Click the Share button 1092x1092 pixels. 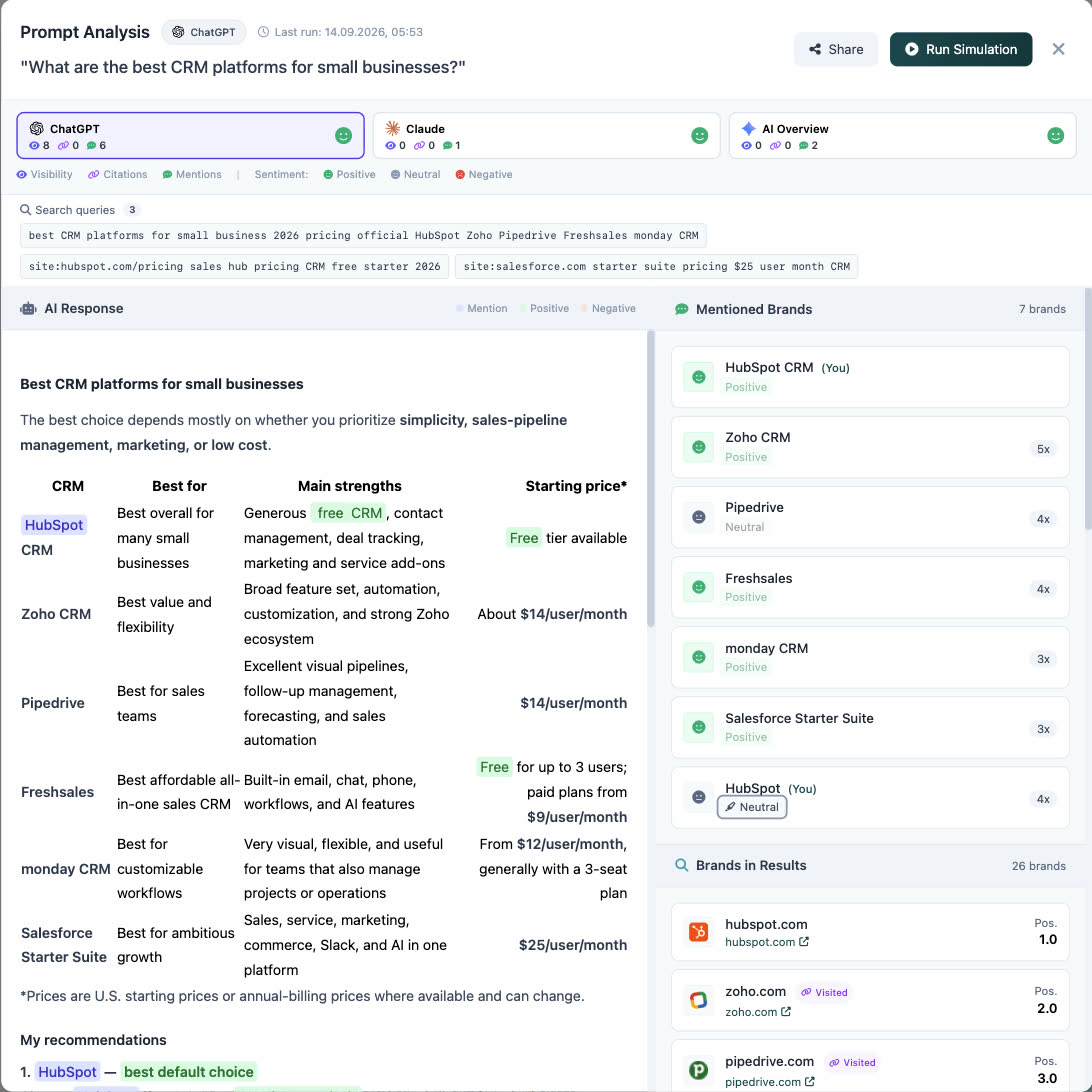click(836, 49)
